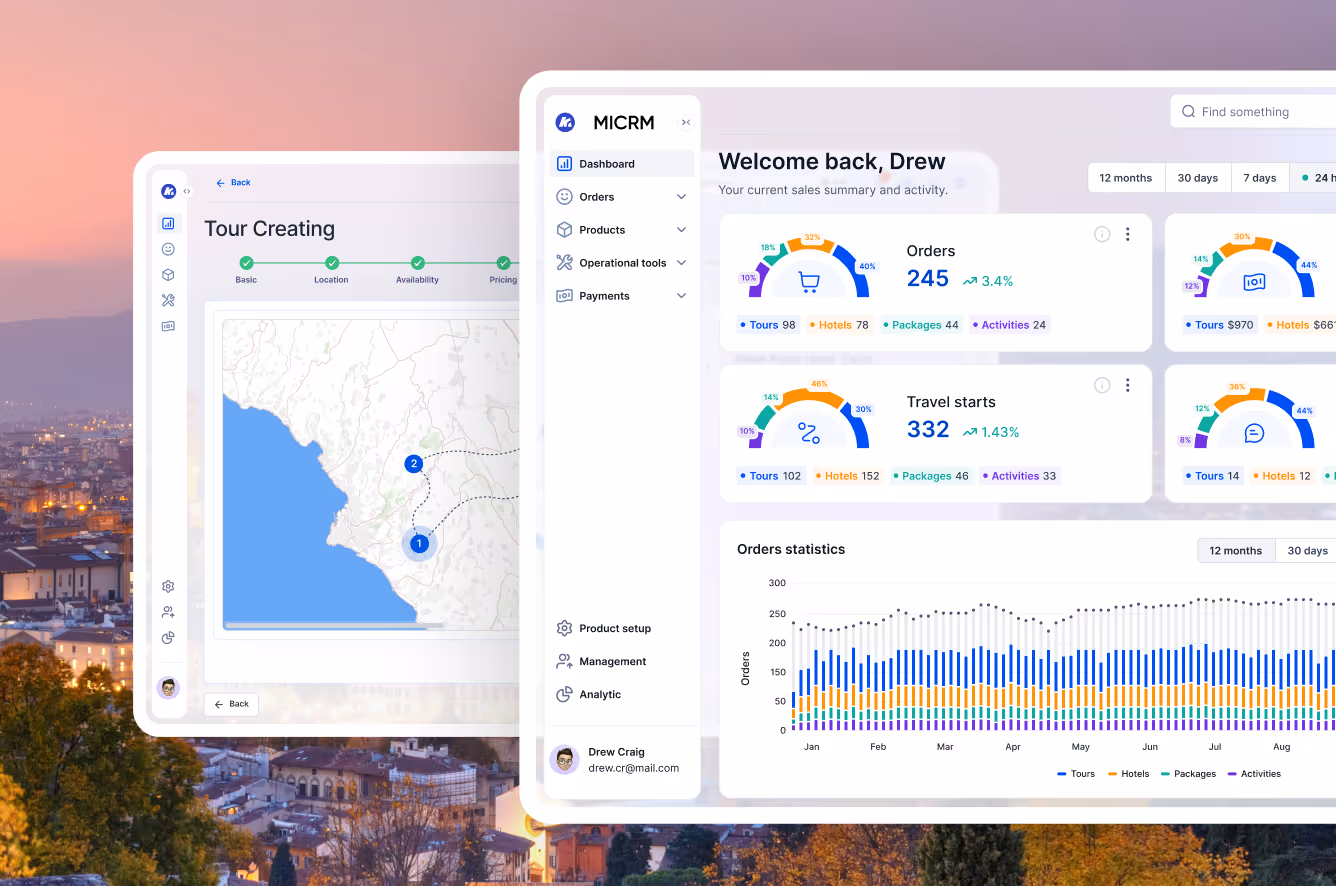1336x886 pixels.
Task: Click the search magnifier icon
Action: pyautogui.click(x=1189, y=112)
